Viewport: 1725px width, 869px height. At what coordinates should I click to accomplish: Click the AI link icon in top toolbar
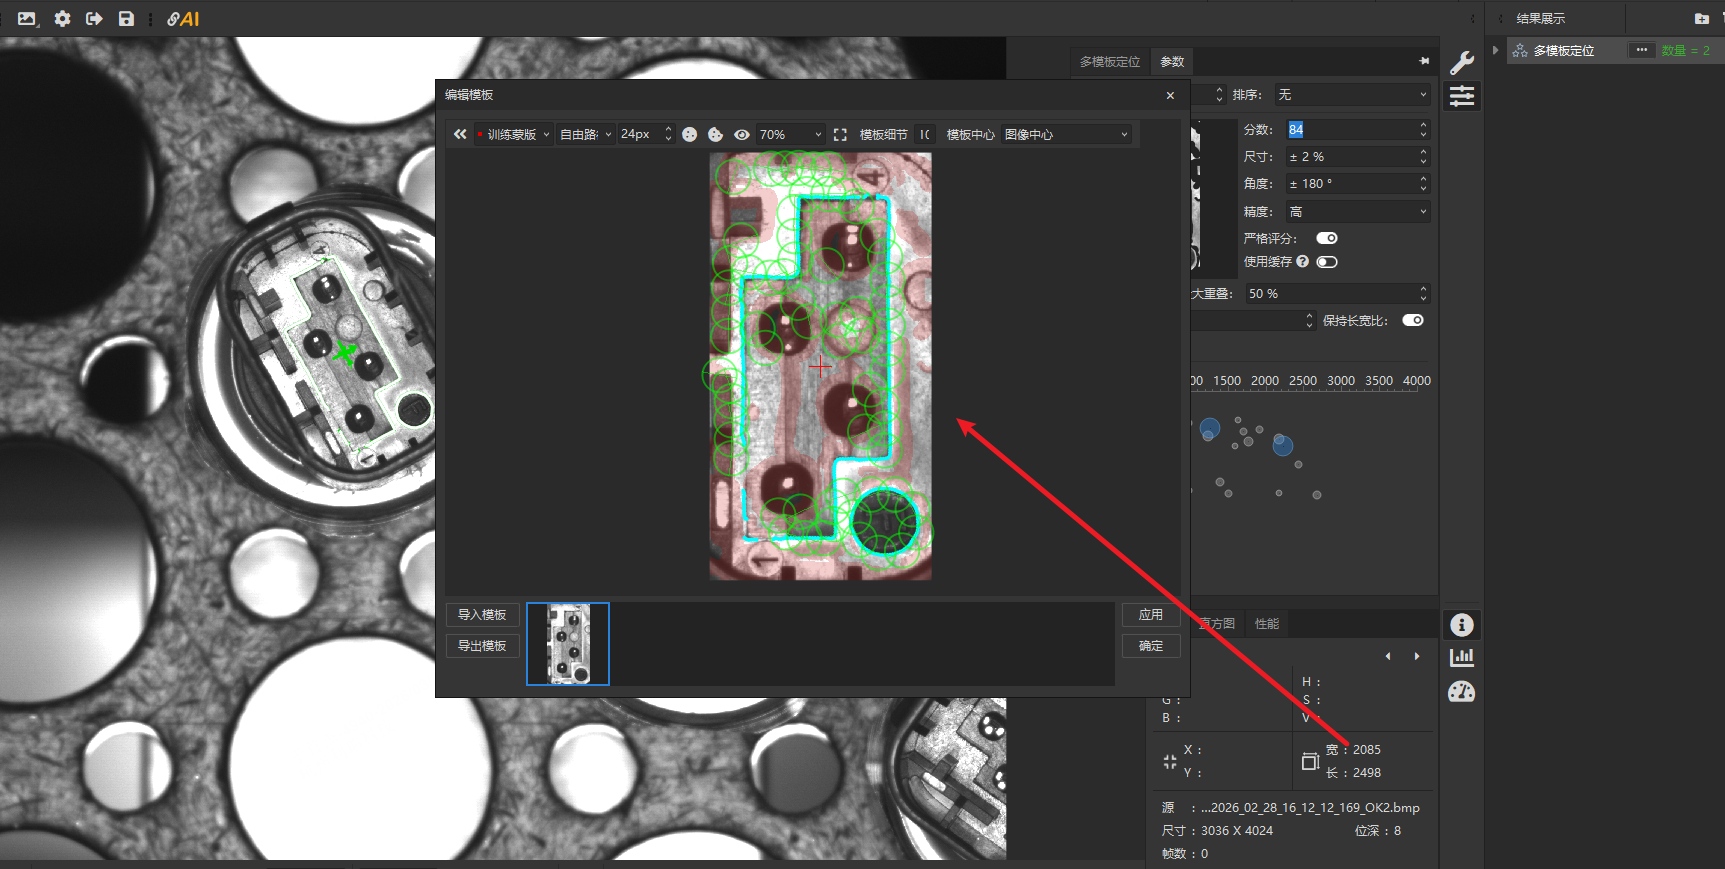pyautogui.click(x=183, y=19)
